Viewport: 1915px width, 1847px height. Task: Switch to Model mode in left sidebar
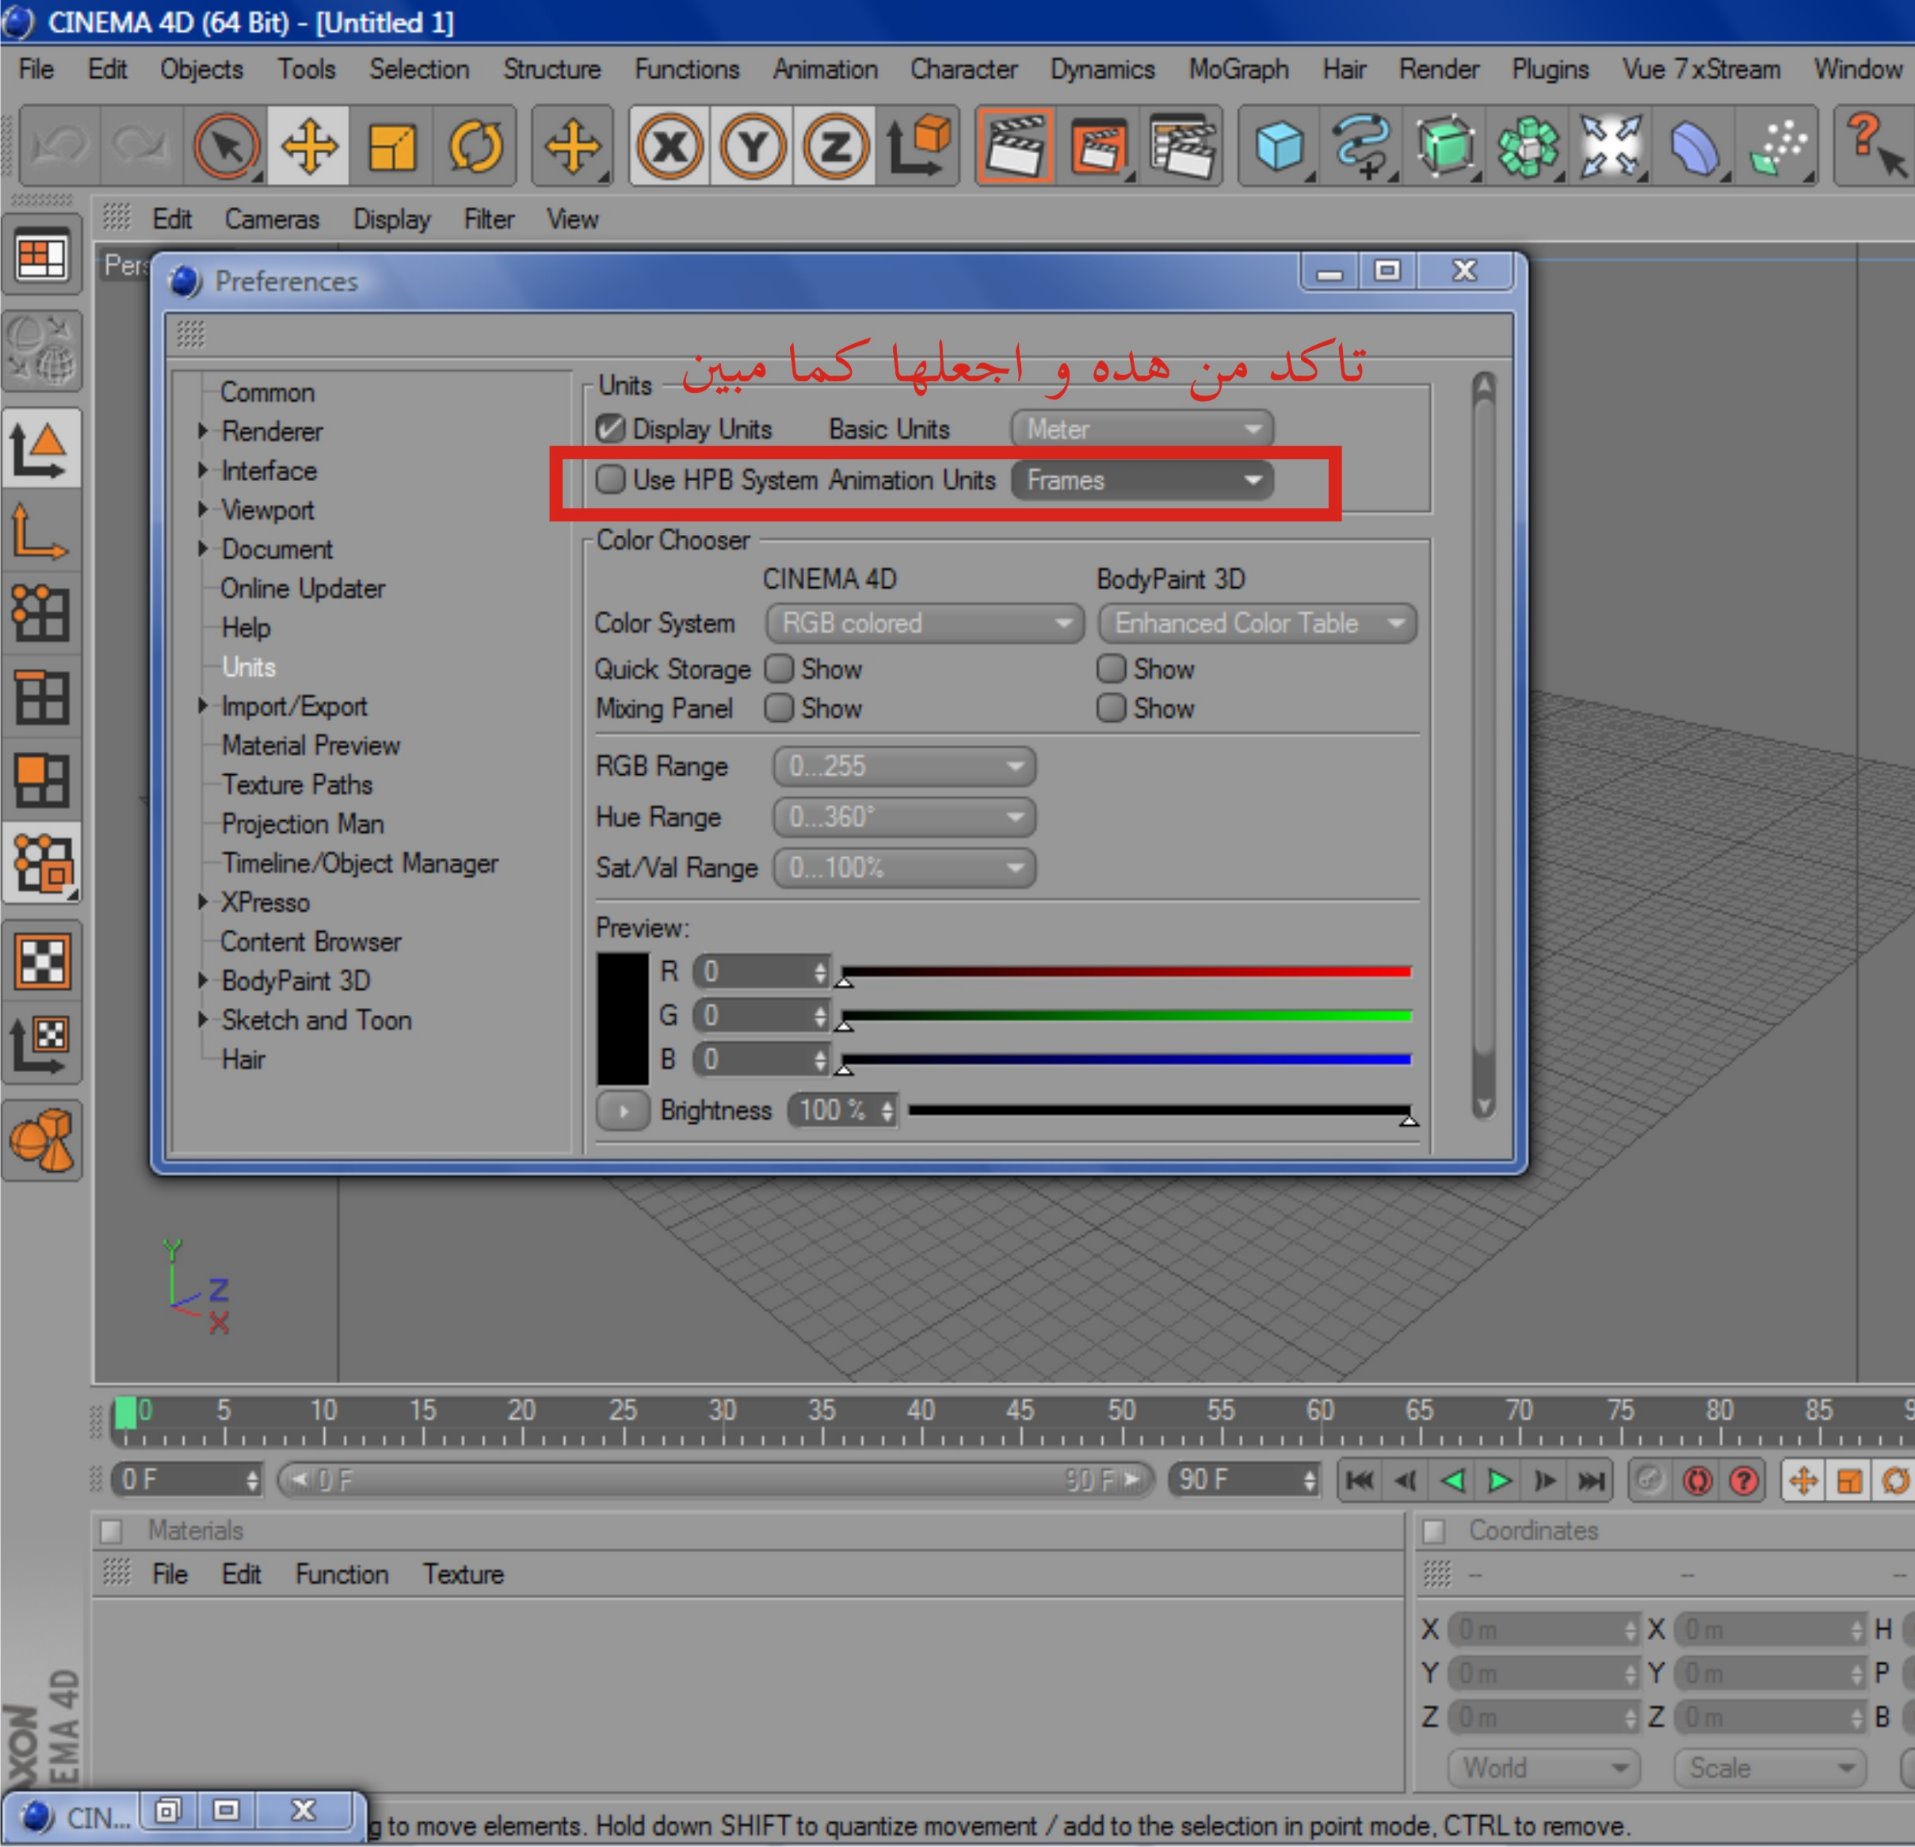[x=41, y=448]
